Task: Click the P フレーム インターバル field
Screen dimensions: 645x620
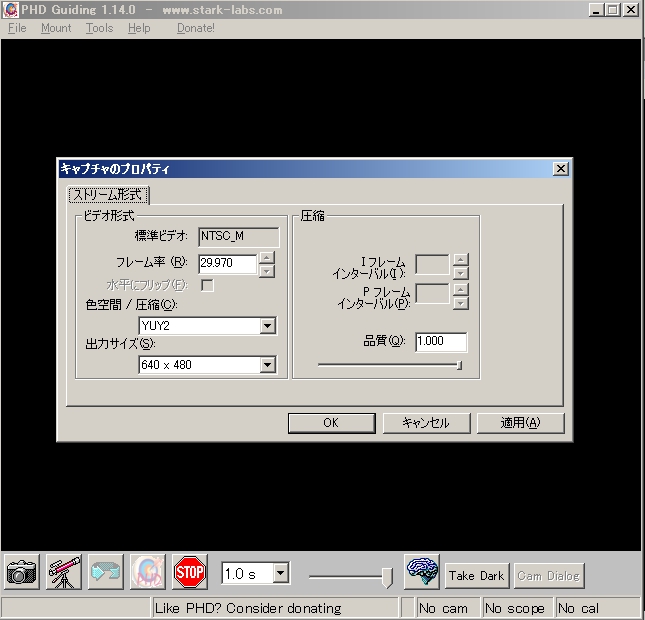Action: coord(432,294)
